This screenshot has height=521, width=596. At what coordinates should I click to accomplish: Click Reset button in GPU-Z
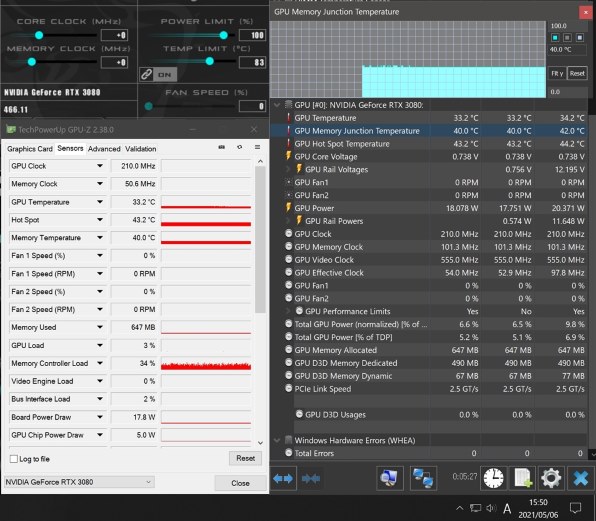click(246, 458)
